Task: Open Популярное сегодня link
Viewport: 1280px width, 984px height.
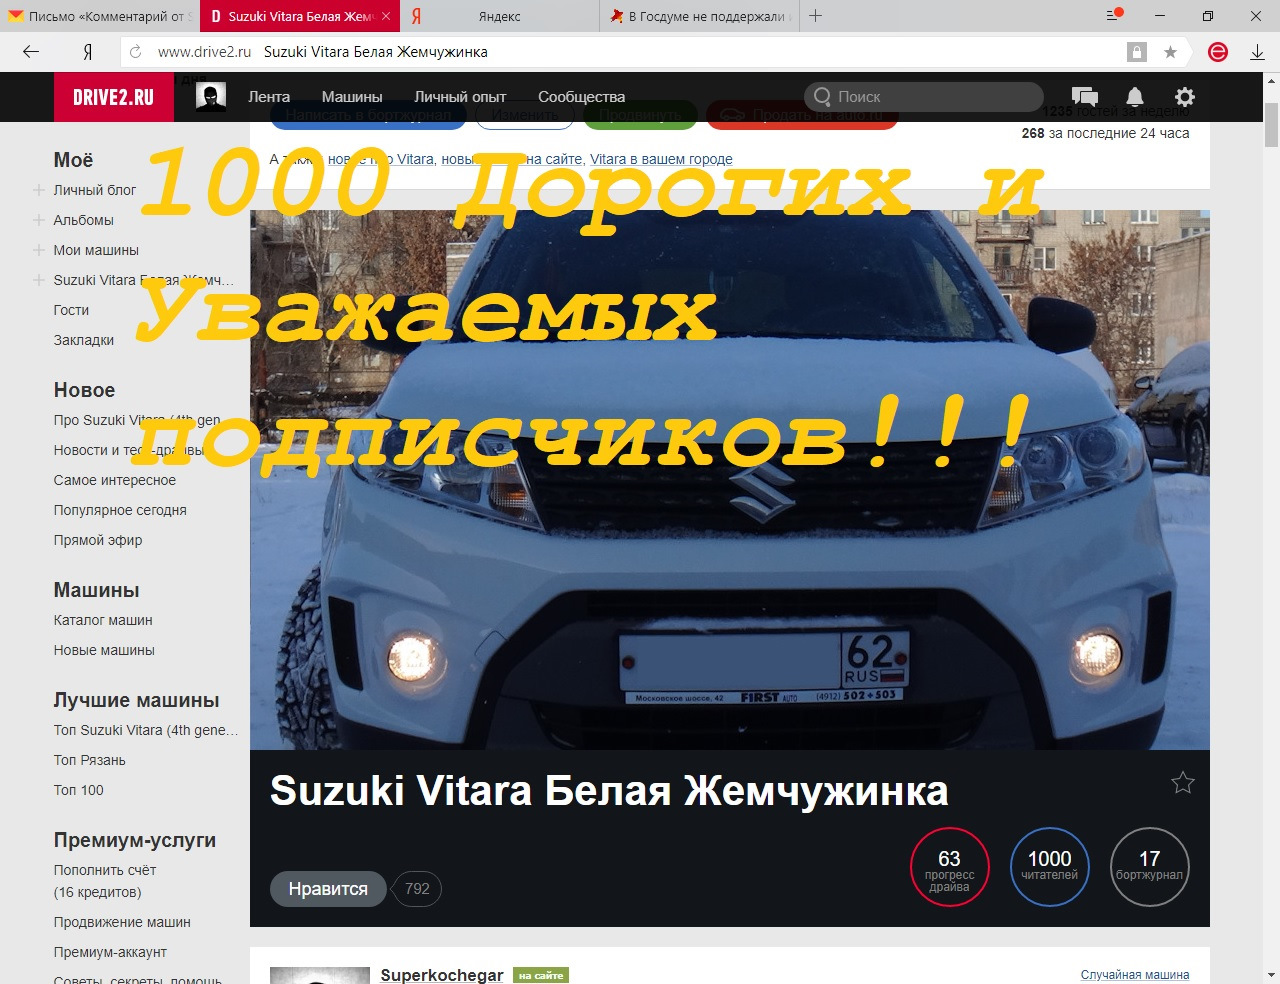Action: pos(120,510)
